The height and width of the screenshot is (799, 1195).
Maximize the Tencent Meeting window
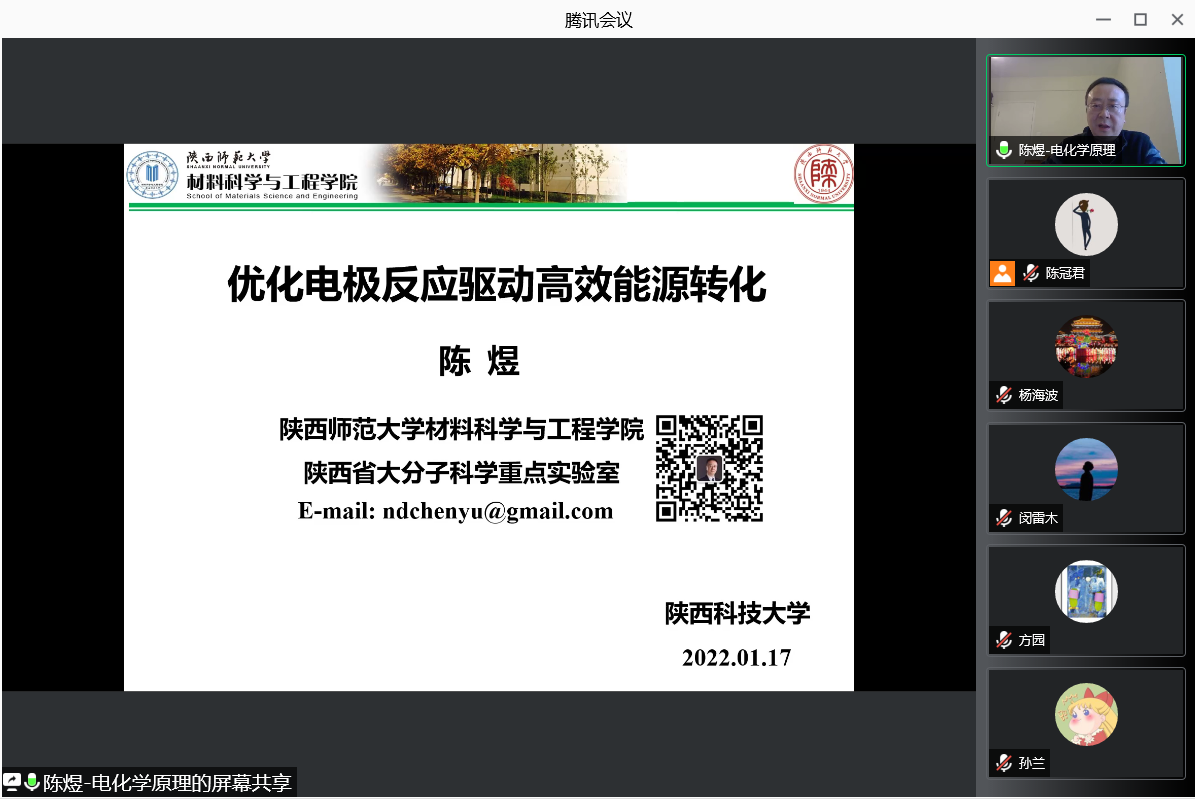coord(1140,20)
